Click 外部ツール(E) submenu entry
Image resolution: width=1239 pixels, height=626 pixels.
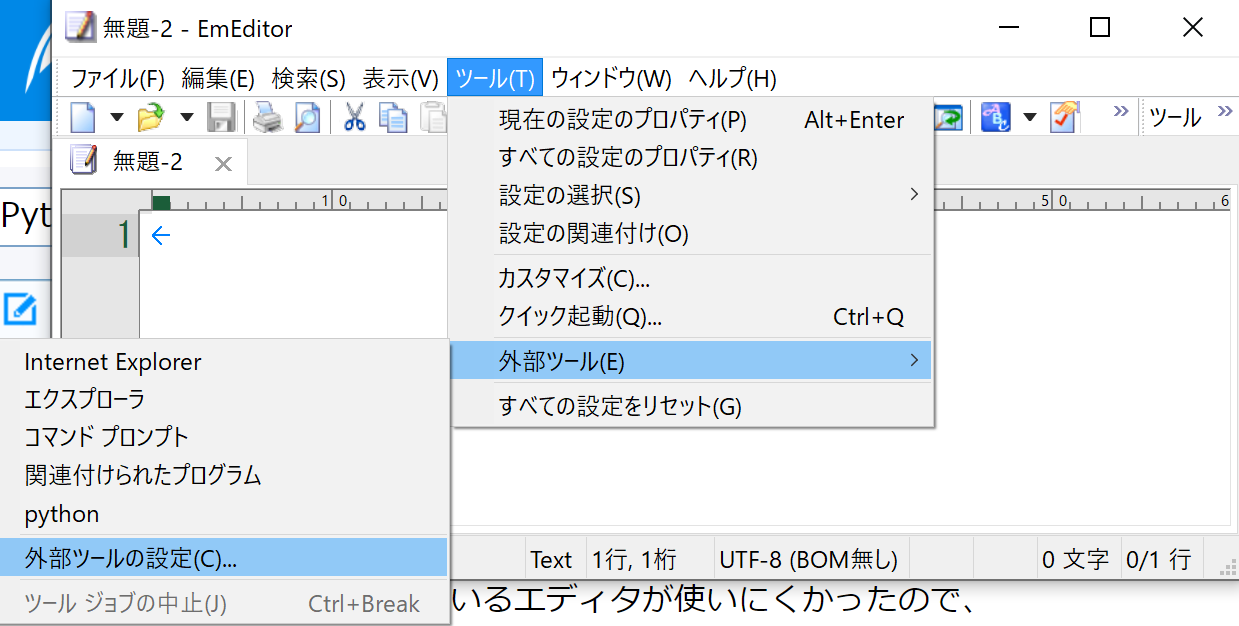[x=692, y=361]
